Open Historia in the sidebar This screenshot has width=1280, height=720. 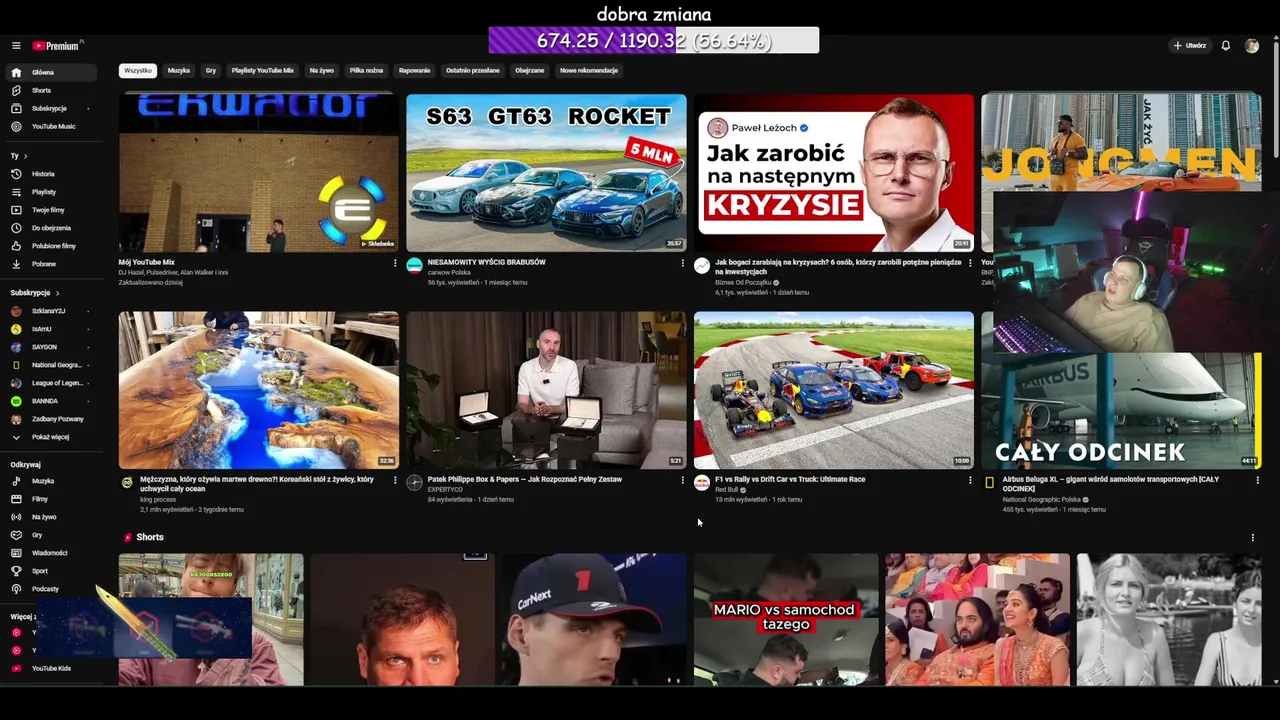[x=49, y=174]
